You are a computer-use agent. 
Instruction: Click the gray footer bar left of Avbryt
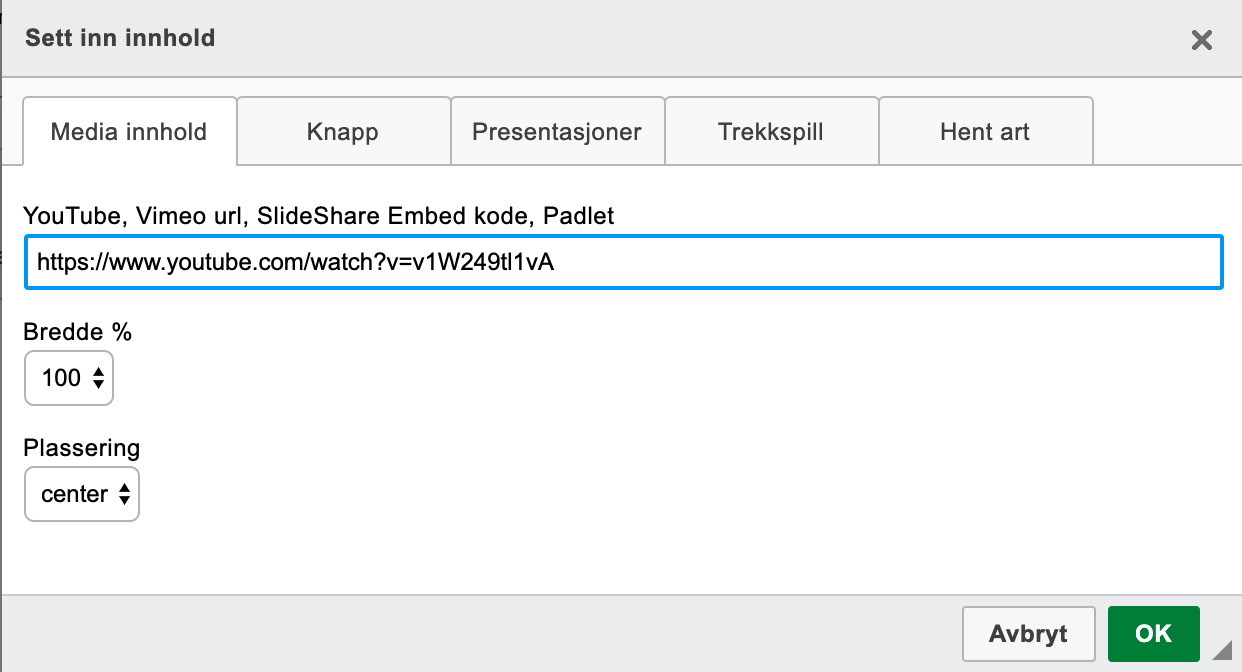tap(480, 633)
